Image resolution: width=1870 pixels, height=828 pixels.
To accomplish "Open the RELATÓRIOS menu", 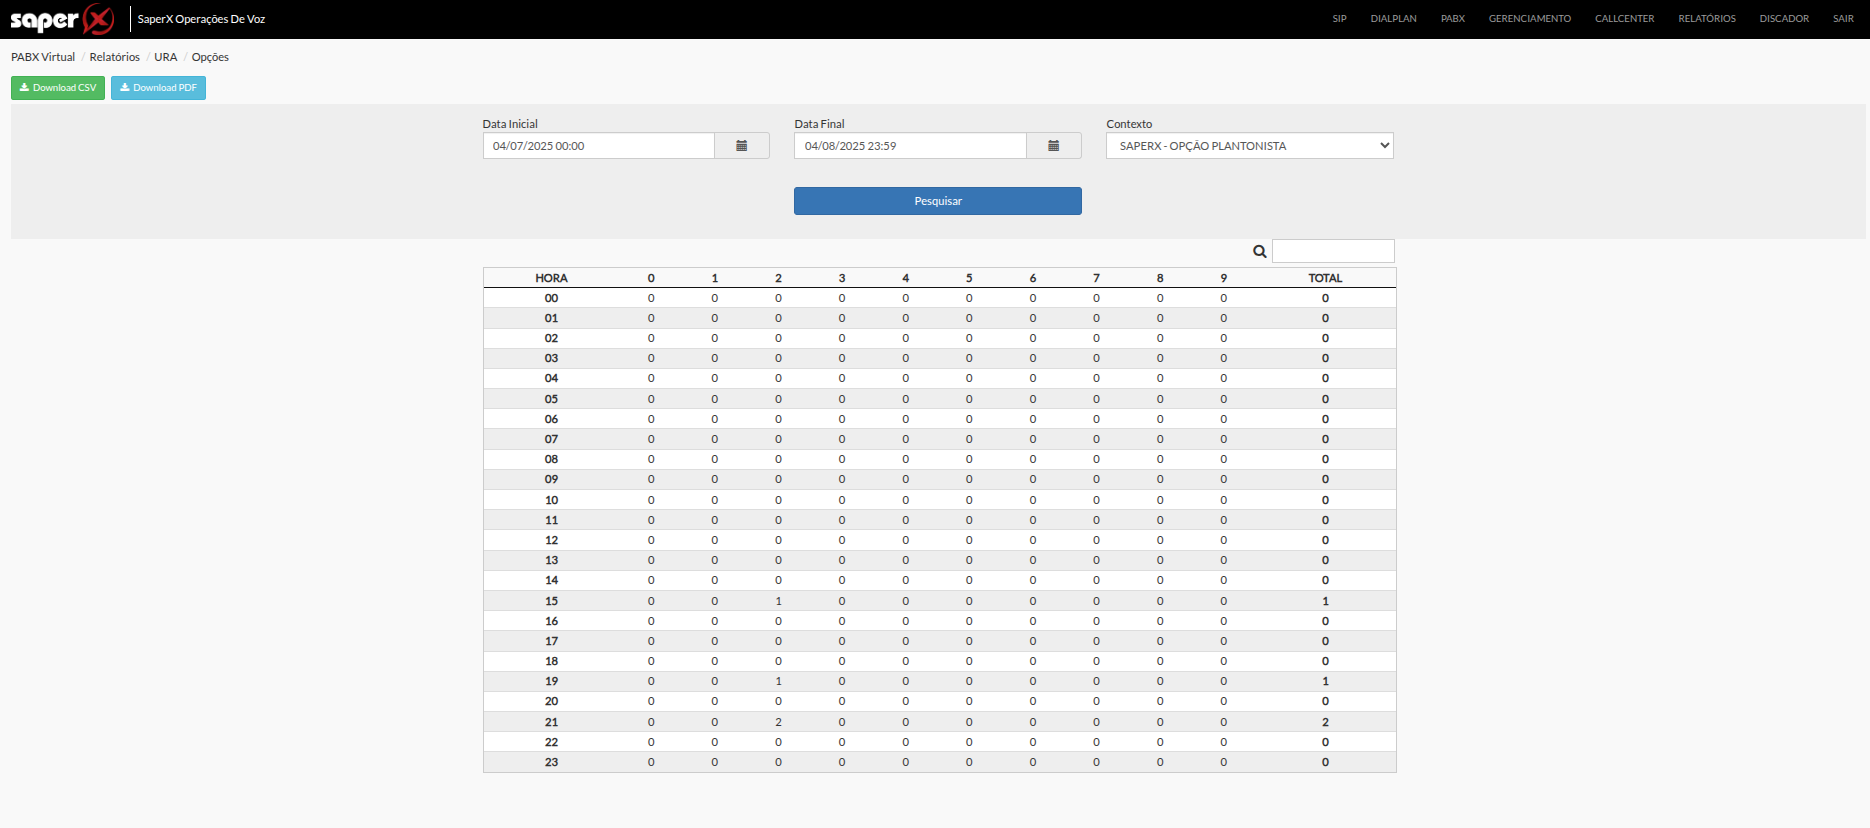I will coord(1707,19).
